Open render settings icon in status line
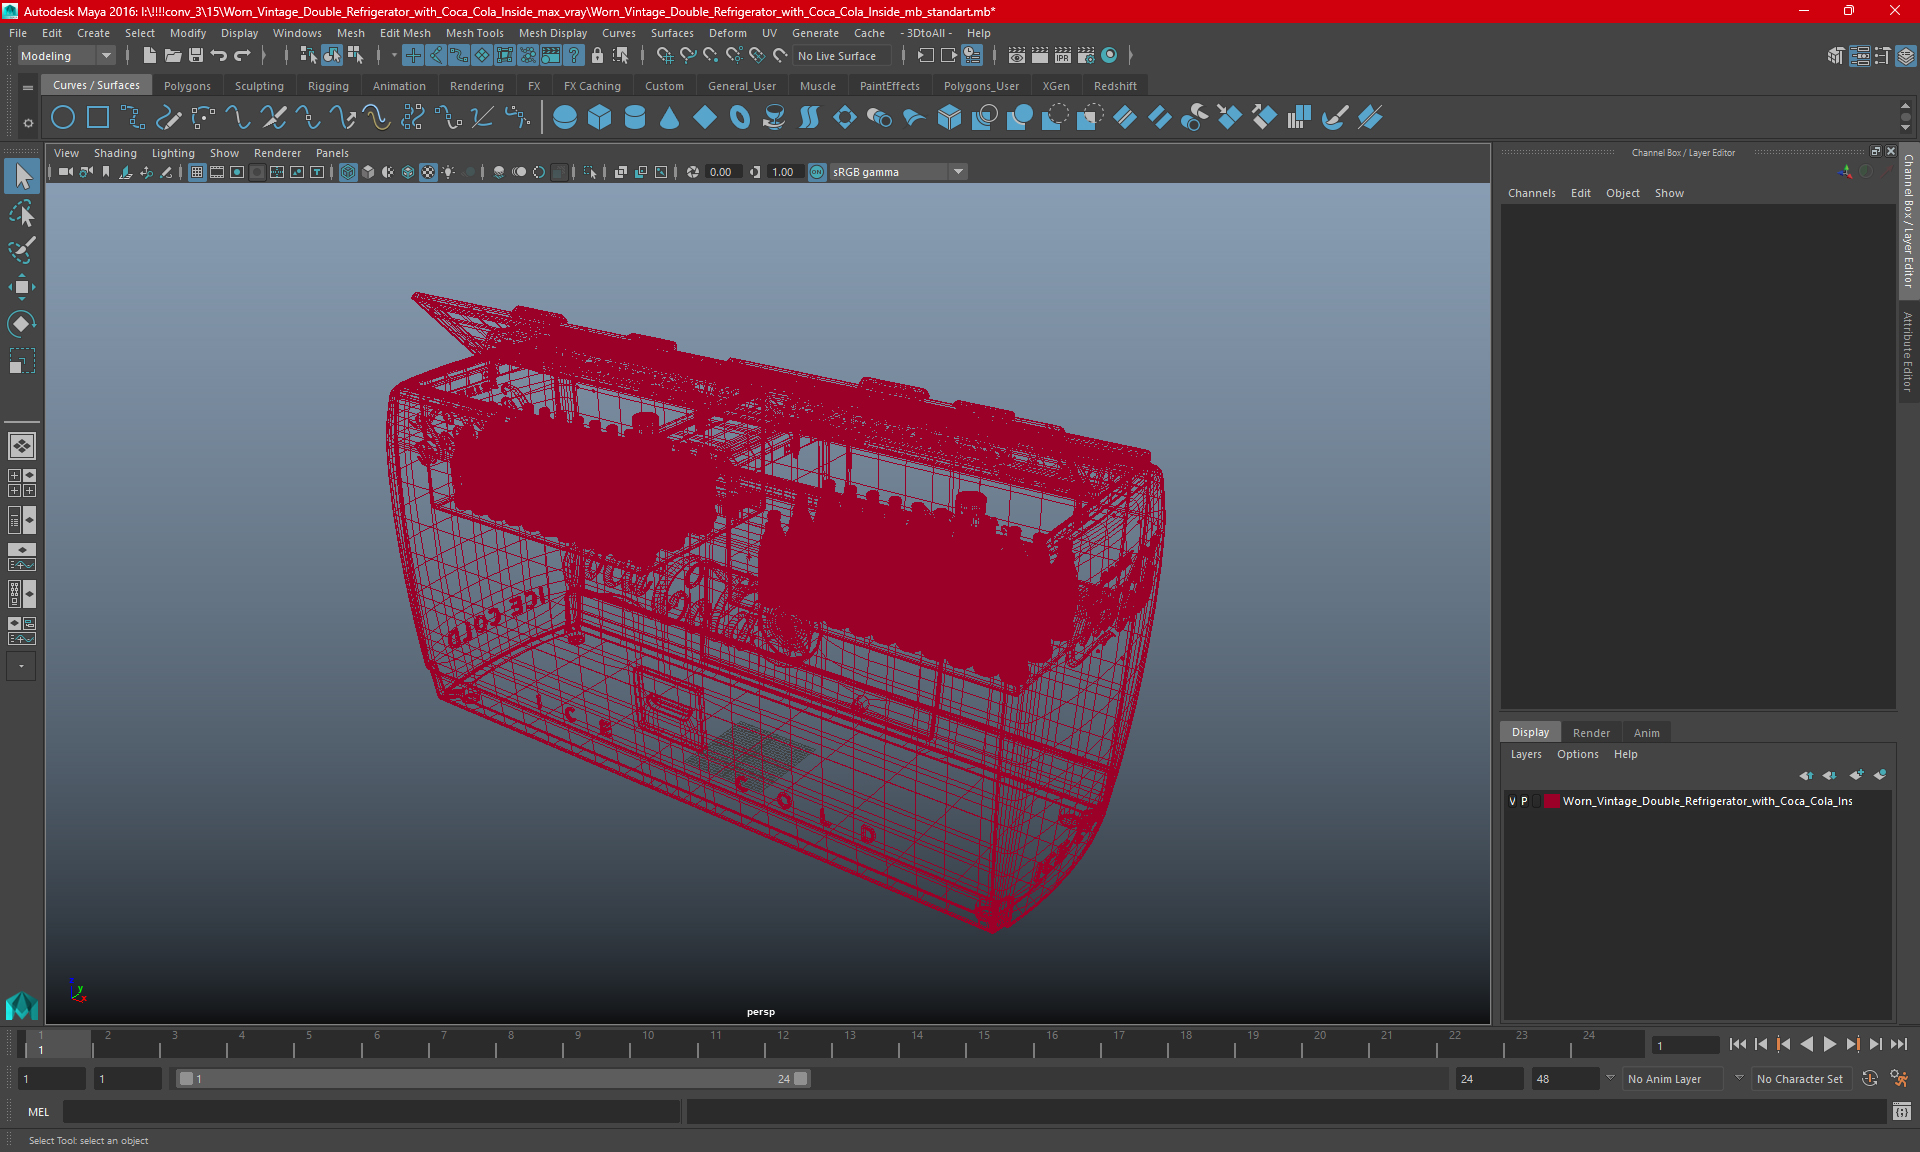 [x=1086, y=56]
